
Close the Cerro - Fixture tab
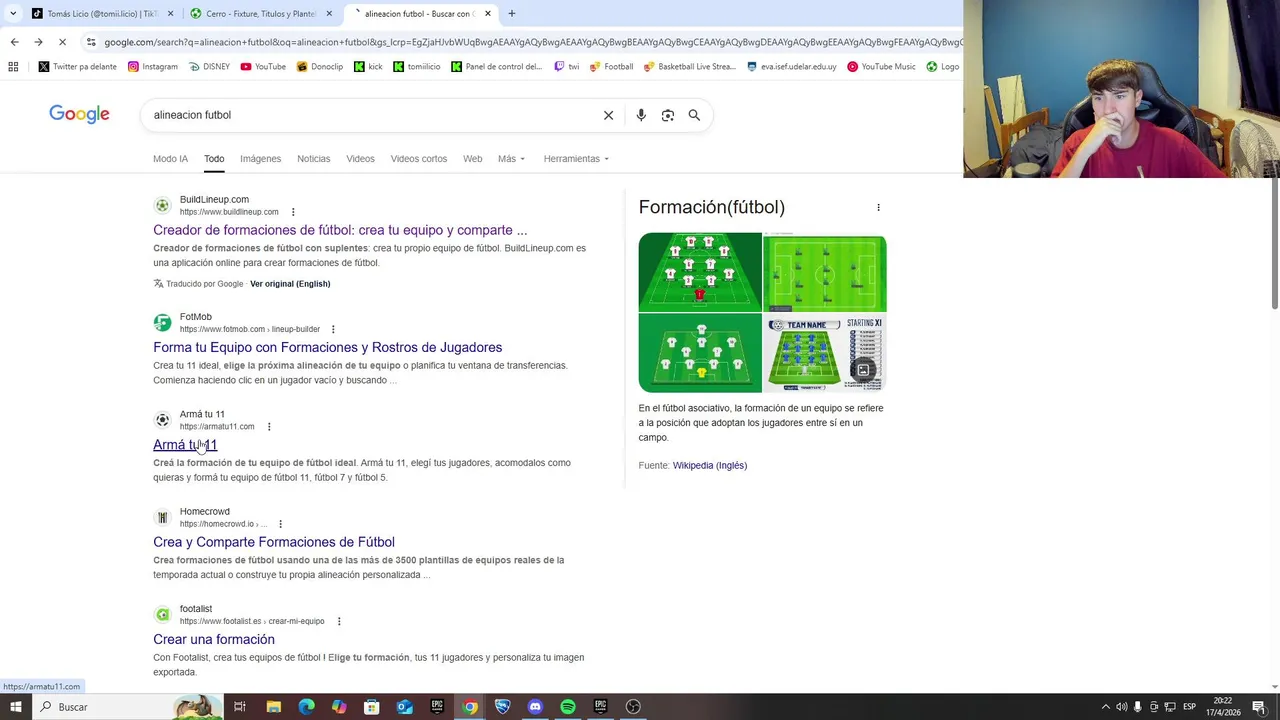click(329, 14)
